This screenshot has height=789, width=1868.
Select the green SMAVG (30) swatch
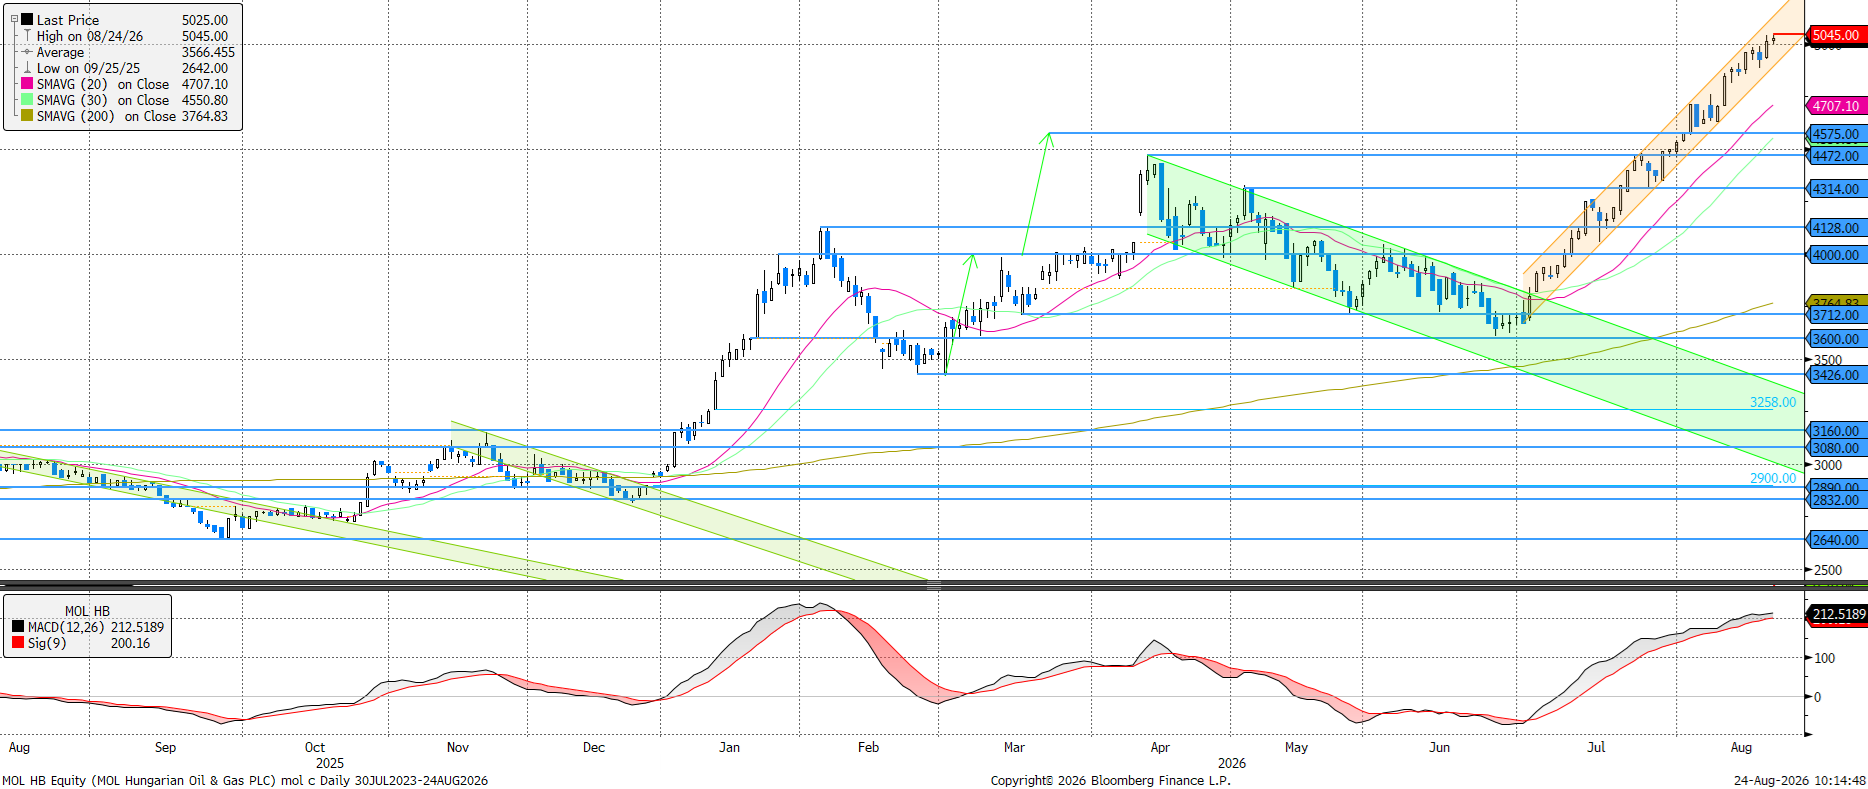[27, 100]
